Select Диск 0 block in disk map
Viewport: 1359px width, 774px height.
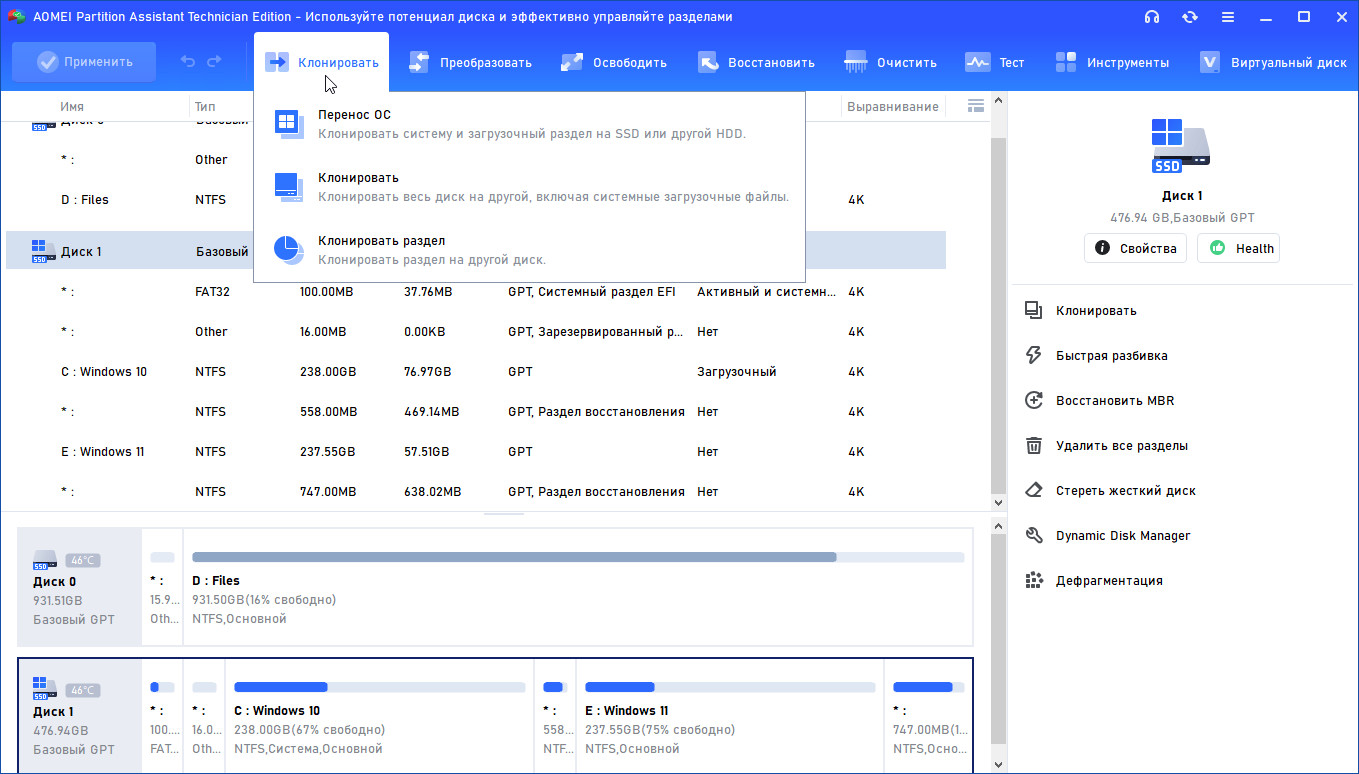80,586
